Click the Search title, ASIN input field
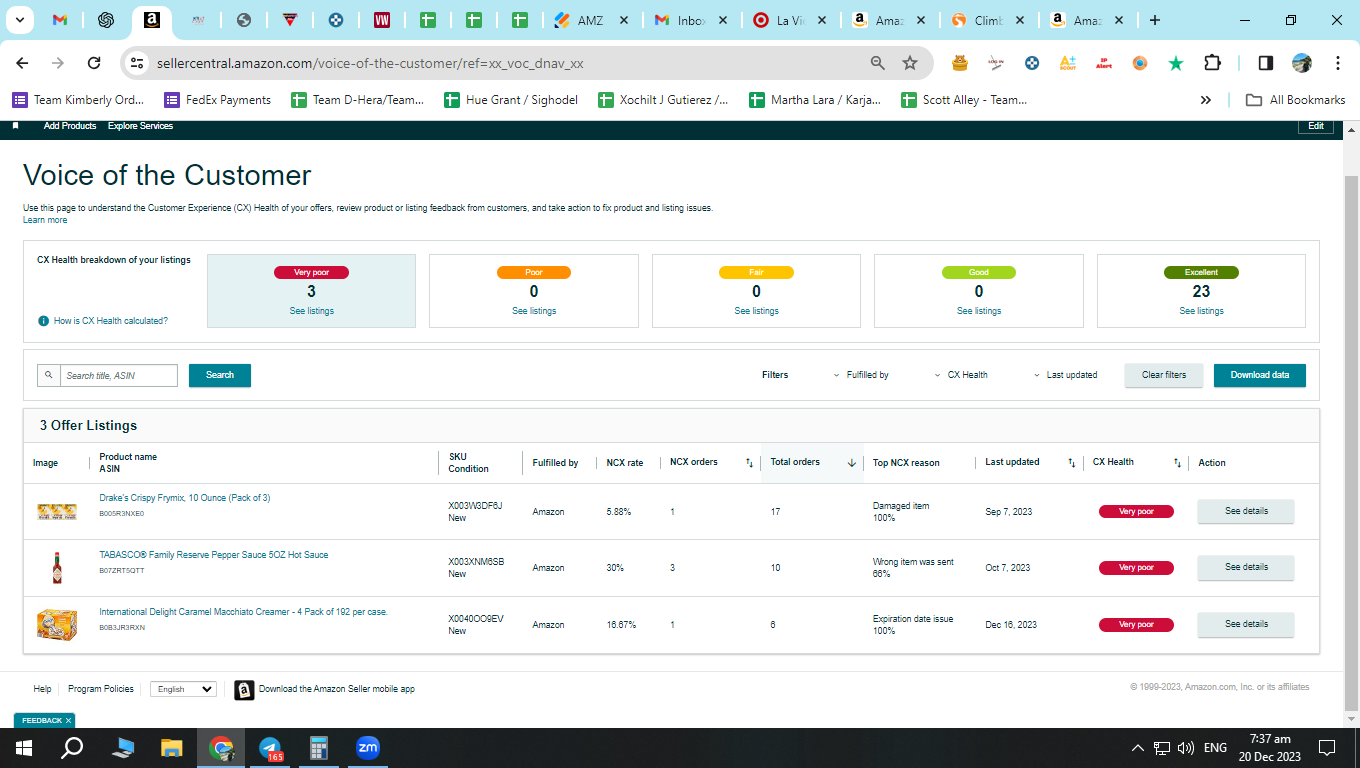The width and height of the screenshot is (1360, 768). (x=118, y=375)
